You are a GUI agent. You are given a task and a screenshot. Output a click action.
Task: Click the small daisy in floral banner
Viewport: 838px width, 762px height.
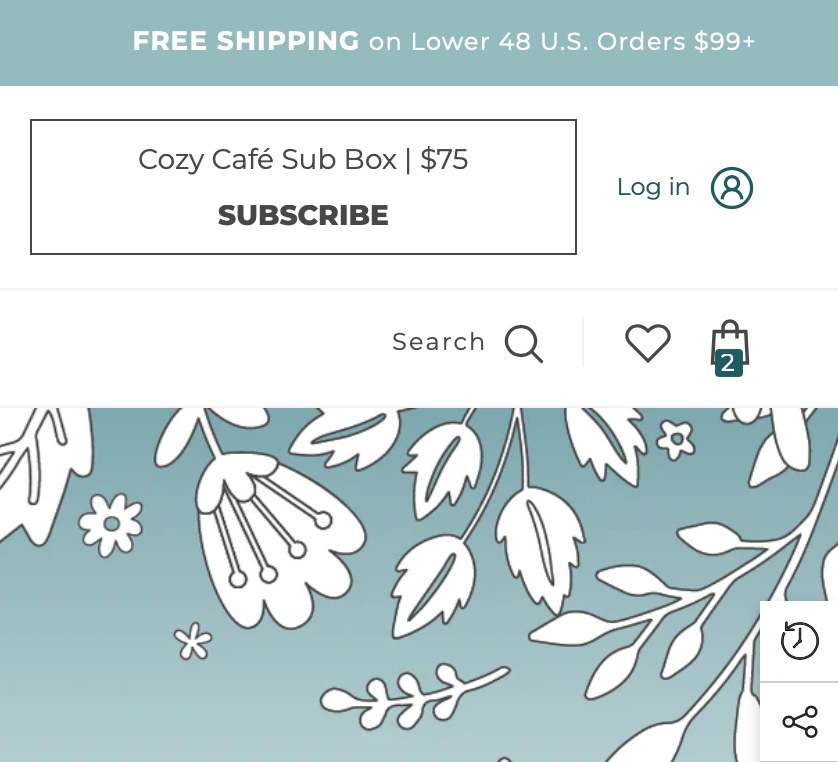click(x=111, y=524)
